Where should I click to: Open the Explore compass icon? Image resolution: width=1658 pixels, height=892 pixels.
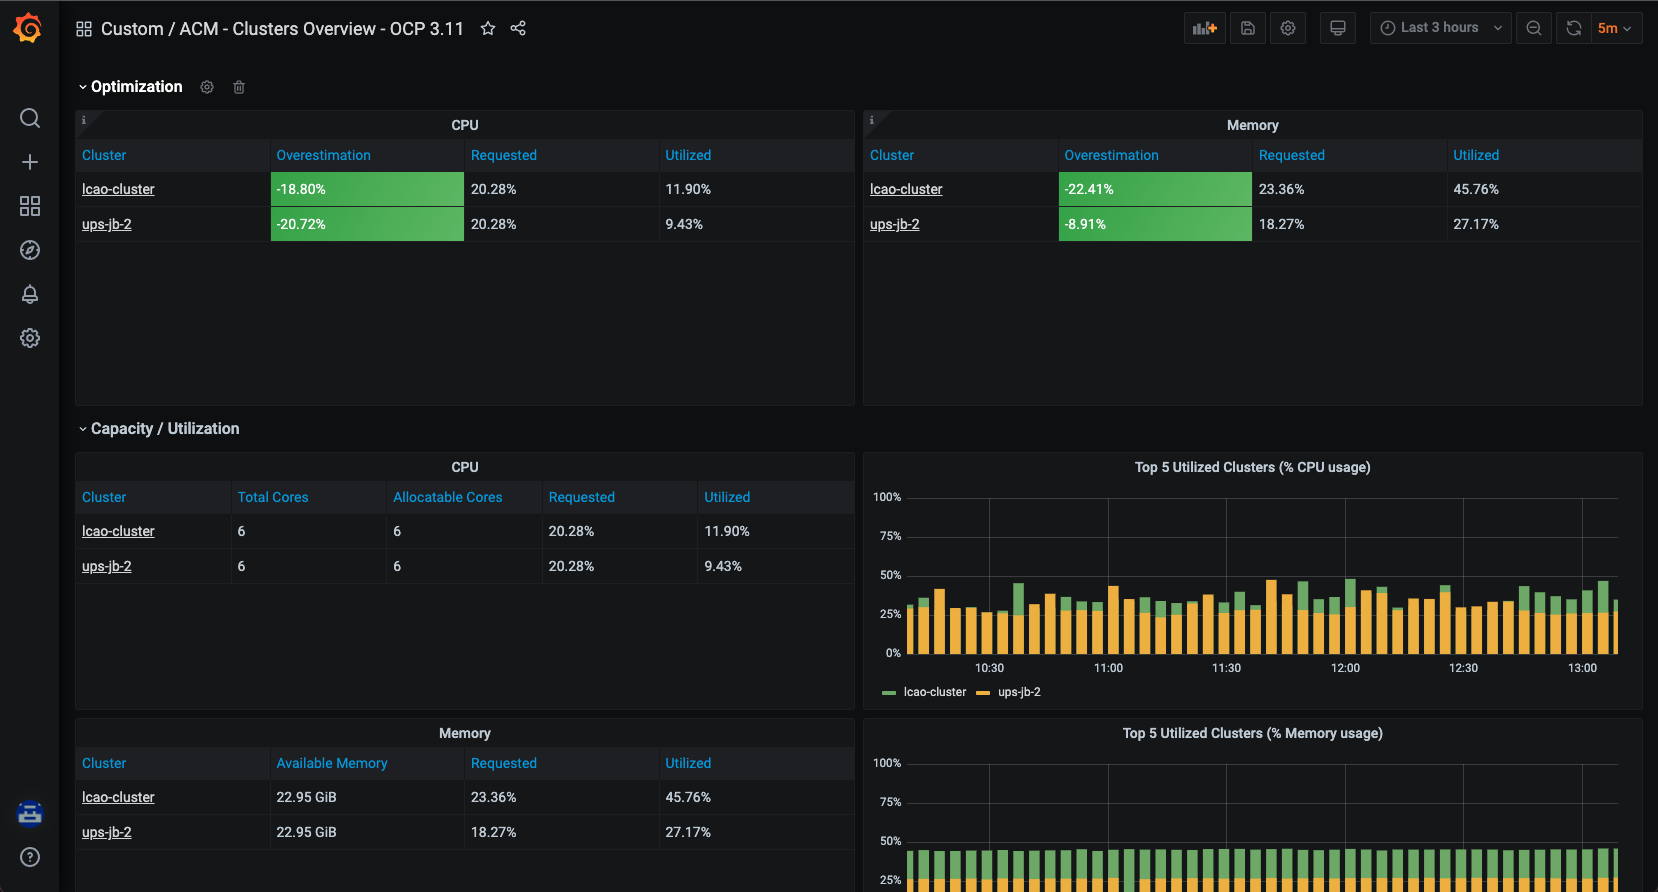click(30, 250)
